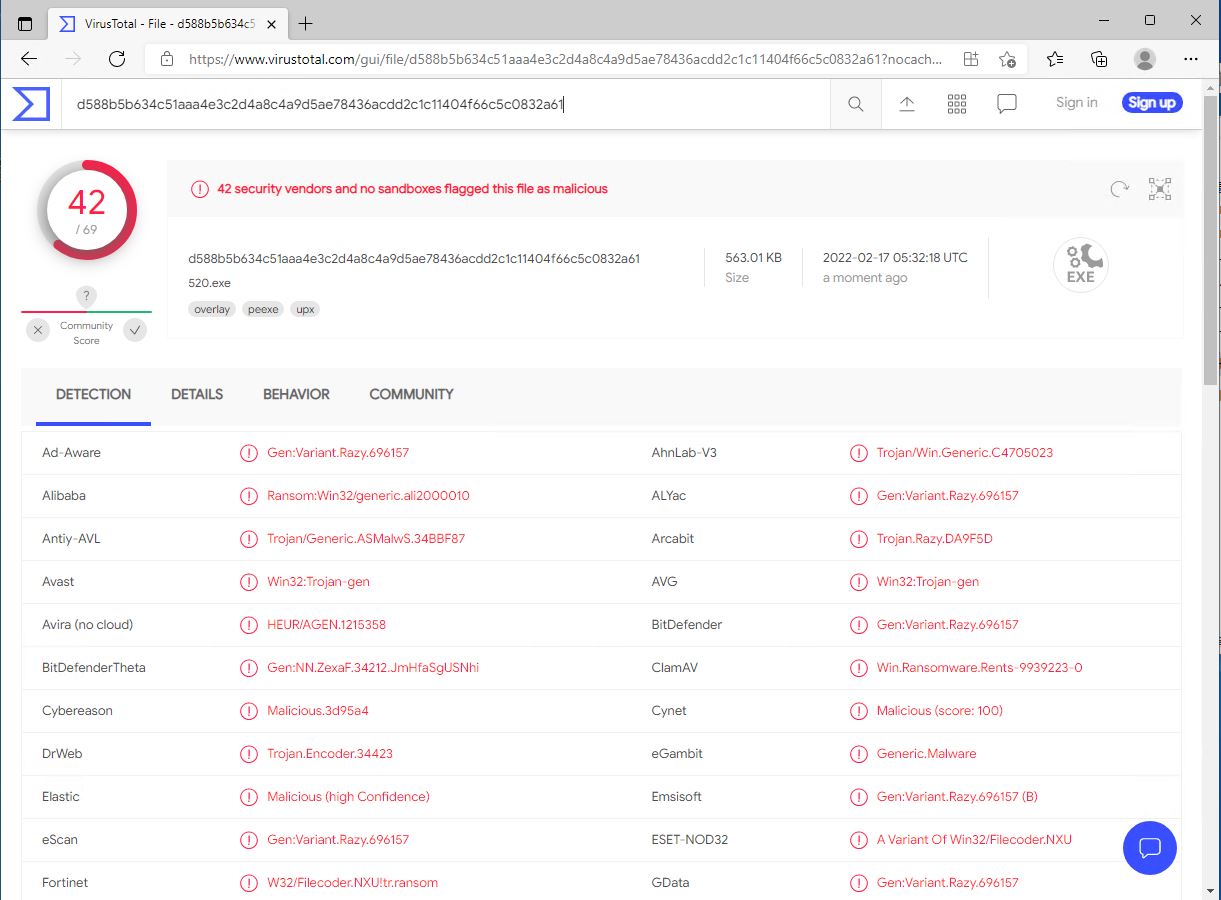This screenshot has height=900, width=1221.
Task: Click the DrWeb Trojan.Encoder.34423 result
Action: tap(330, 754)
